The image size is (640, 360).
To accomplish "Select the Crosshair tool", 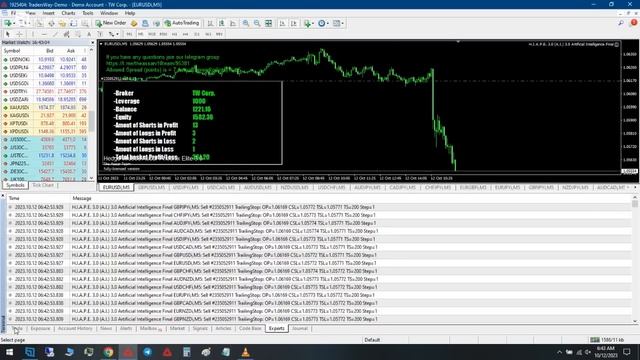I will (x=19, y=34).
